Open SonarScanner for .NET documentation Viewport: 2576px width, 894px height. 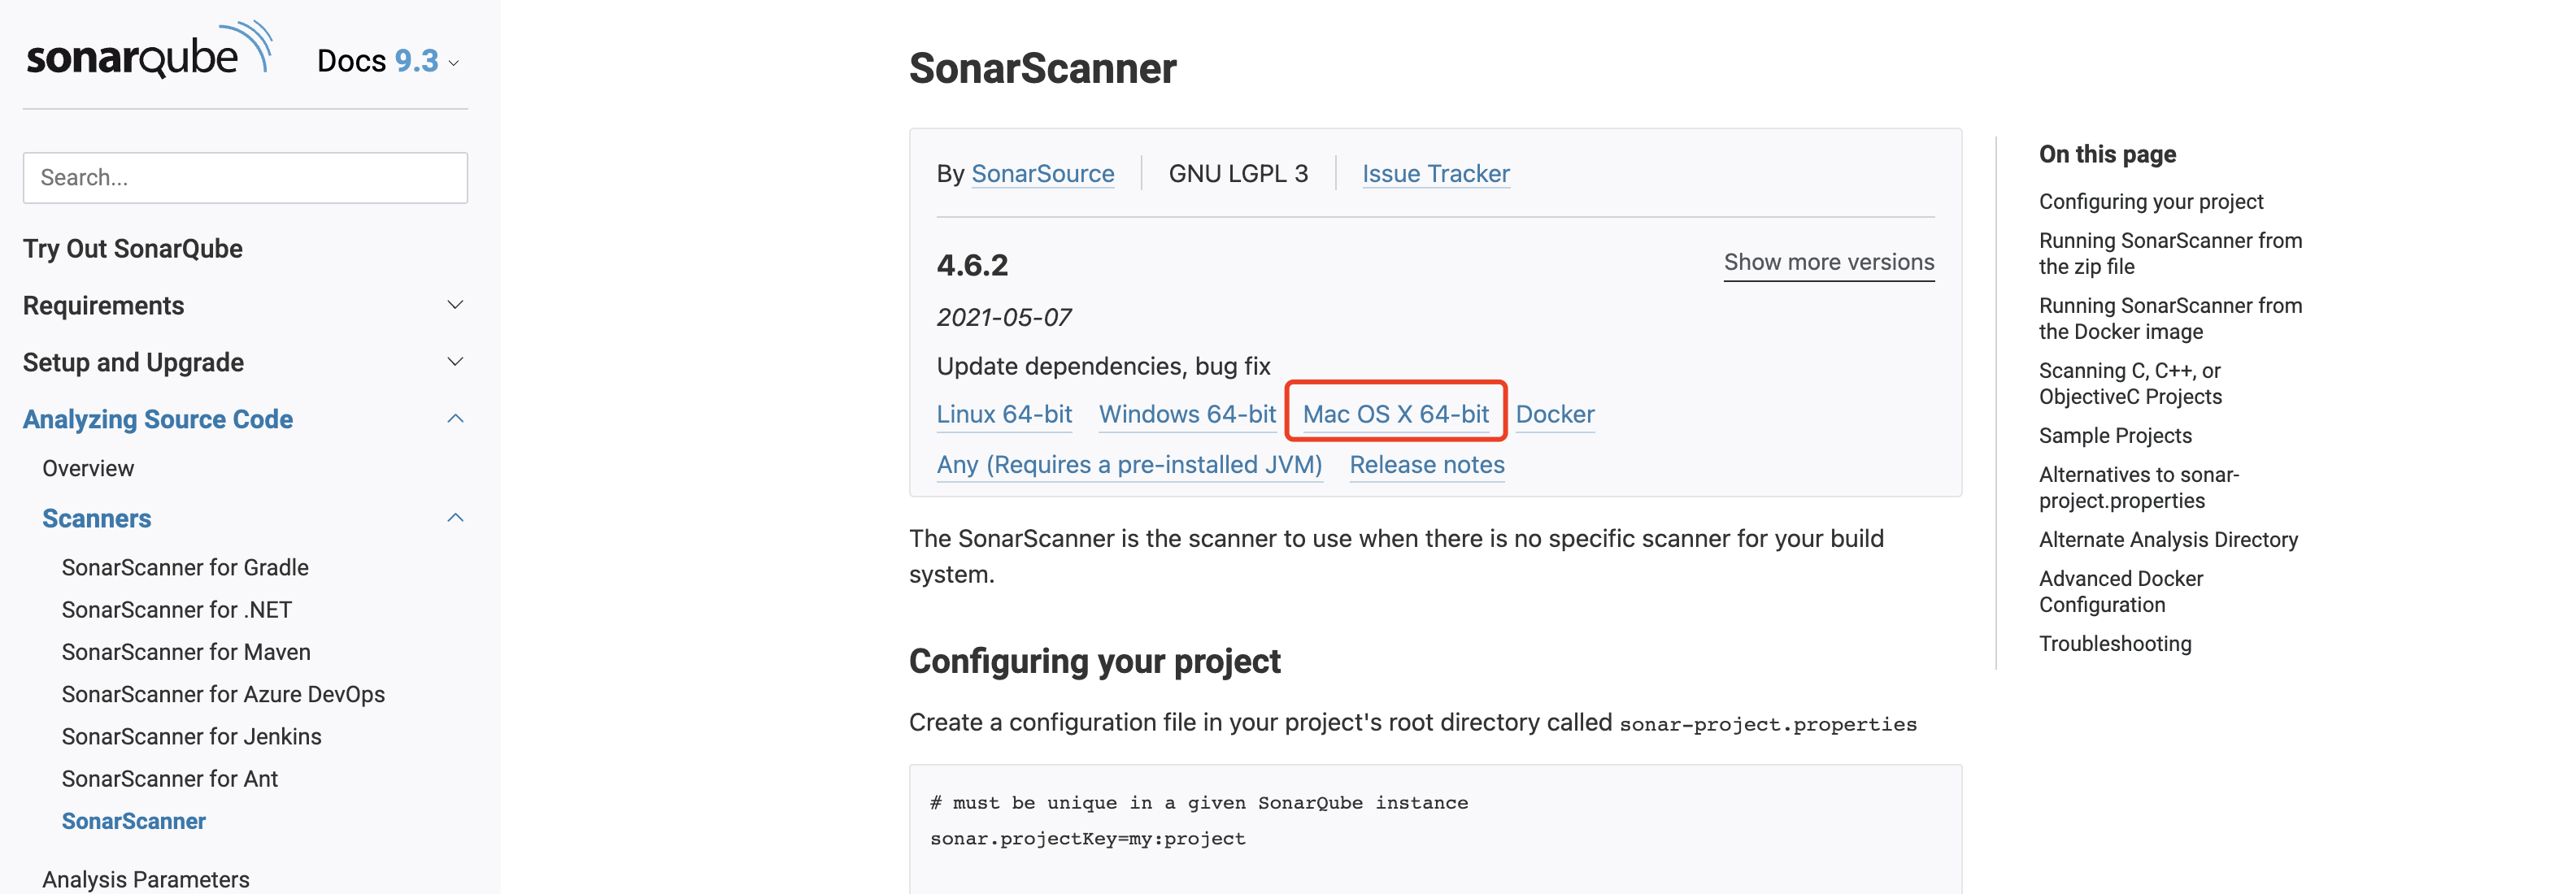pos(176,609)
